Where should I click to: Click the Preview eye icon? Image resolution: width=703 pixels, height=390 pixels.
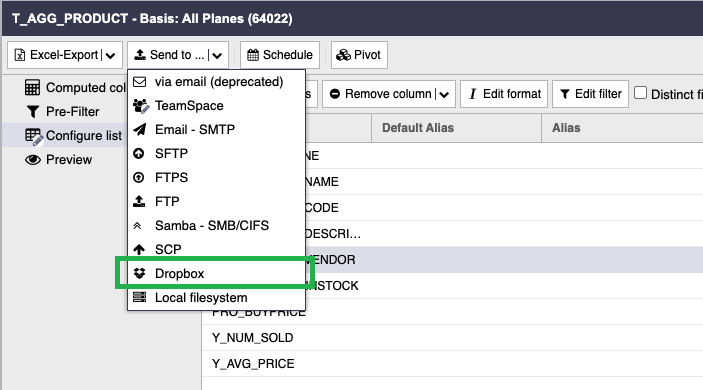(x=33, y=160)
